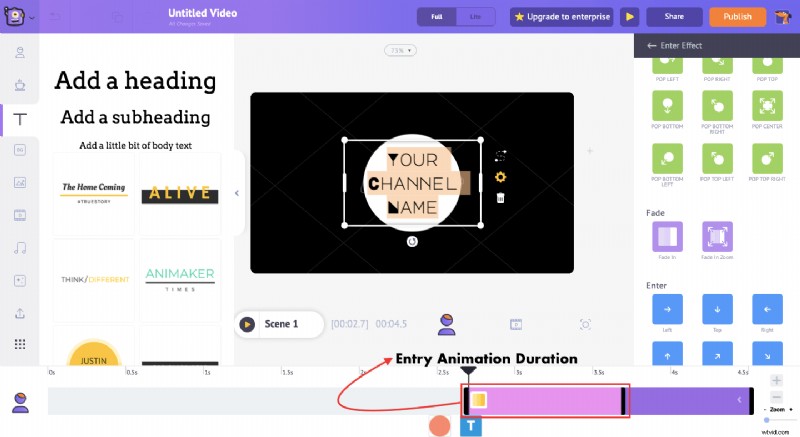This screenshot has height=437, width=800.
Task: Switch to video timeline icon
Action: tap(516, 324)
